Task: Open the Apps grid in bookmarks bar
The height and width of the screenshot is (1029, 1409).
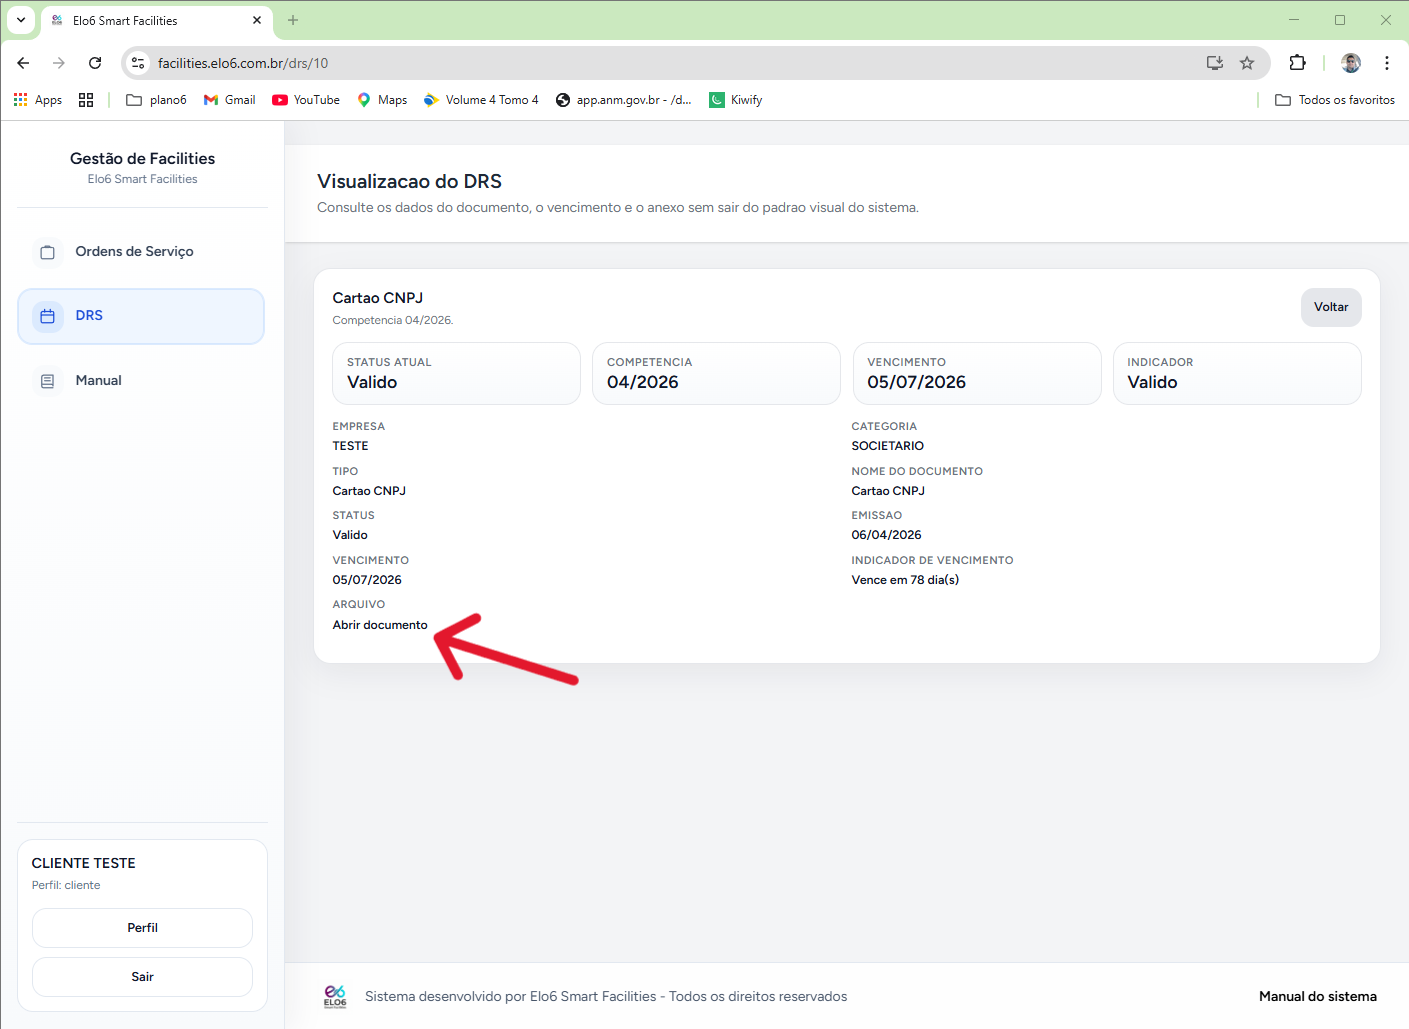Action: [37, 100]
